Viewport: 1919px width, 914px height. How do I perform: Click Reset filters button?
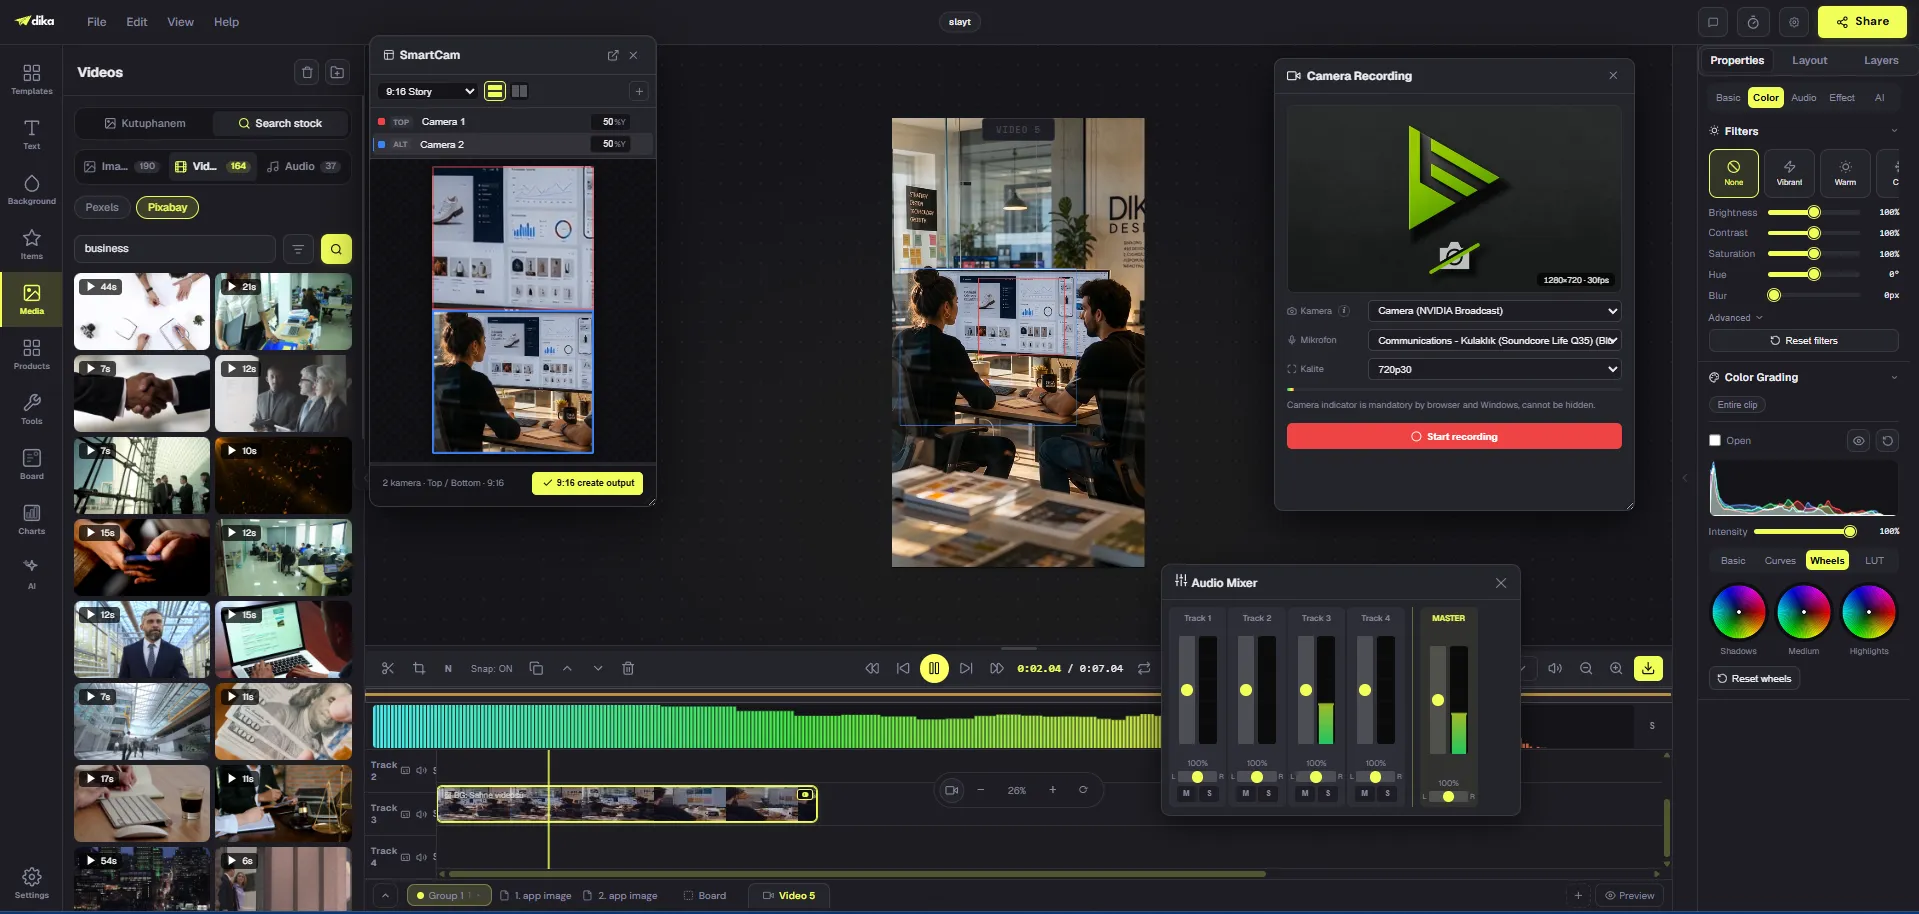pos(1803,341)
